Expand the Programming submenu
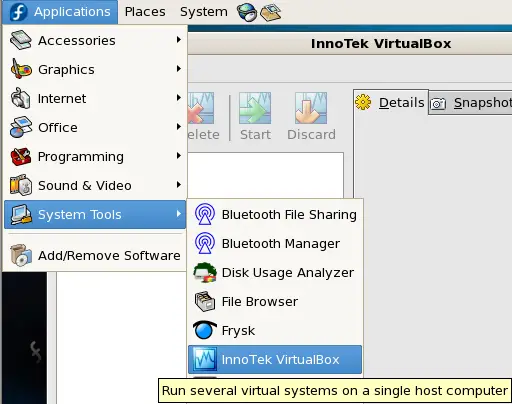The width and height of the screenshot is (512, 404). point(95,156)
